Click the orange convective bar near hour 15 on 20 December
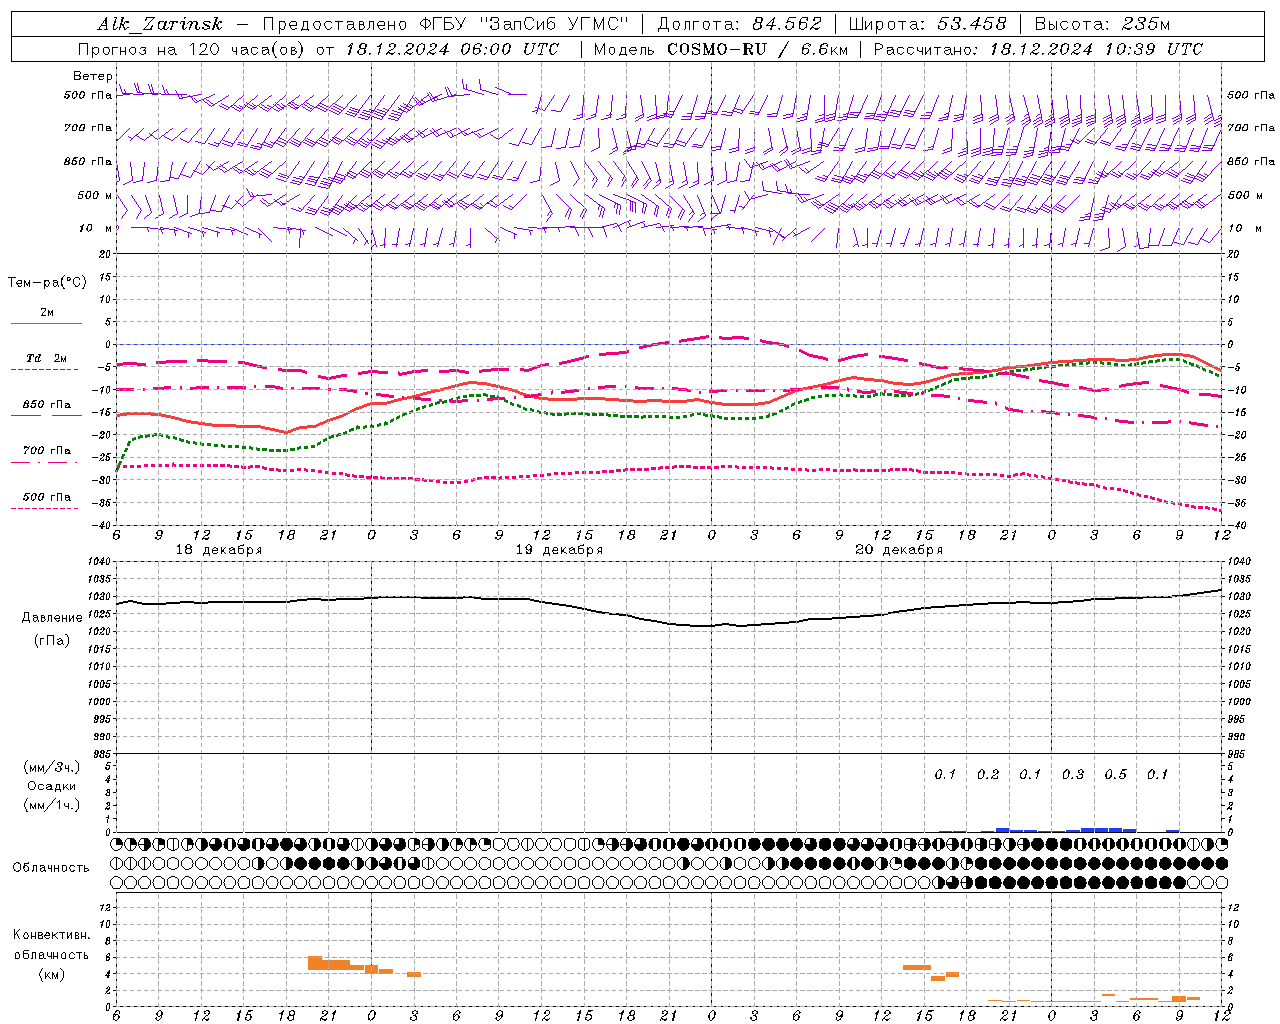 click(x=917, y=967)
